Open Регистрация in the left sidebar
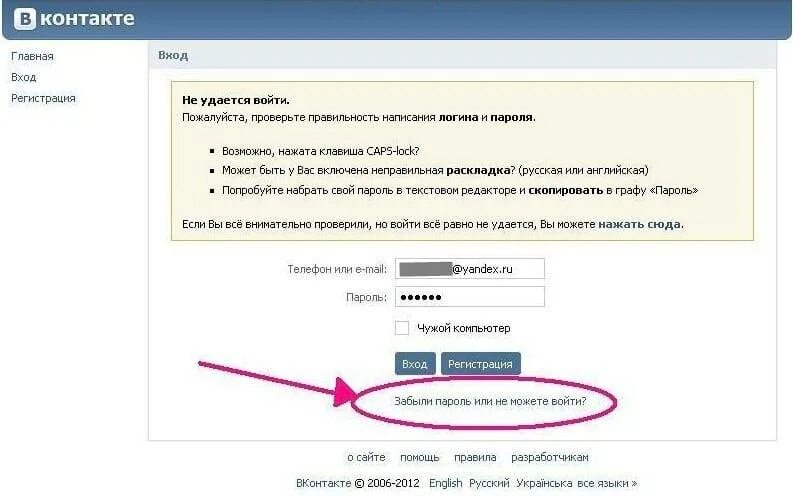793x496 pixels. (43, 99)
